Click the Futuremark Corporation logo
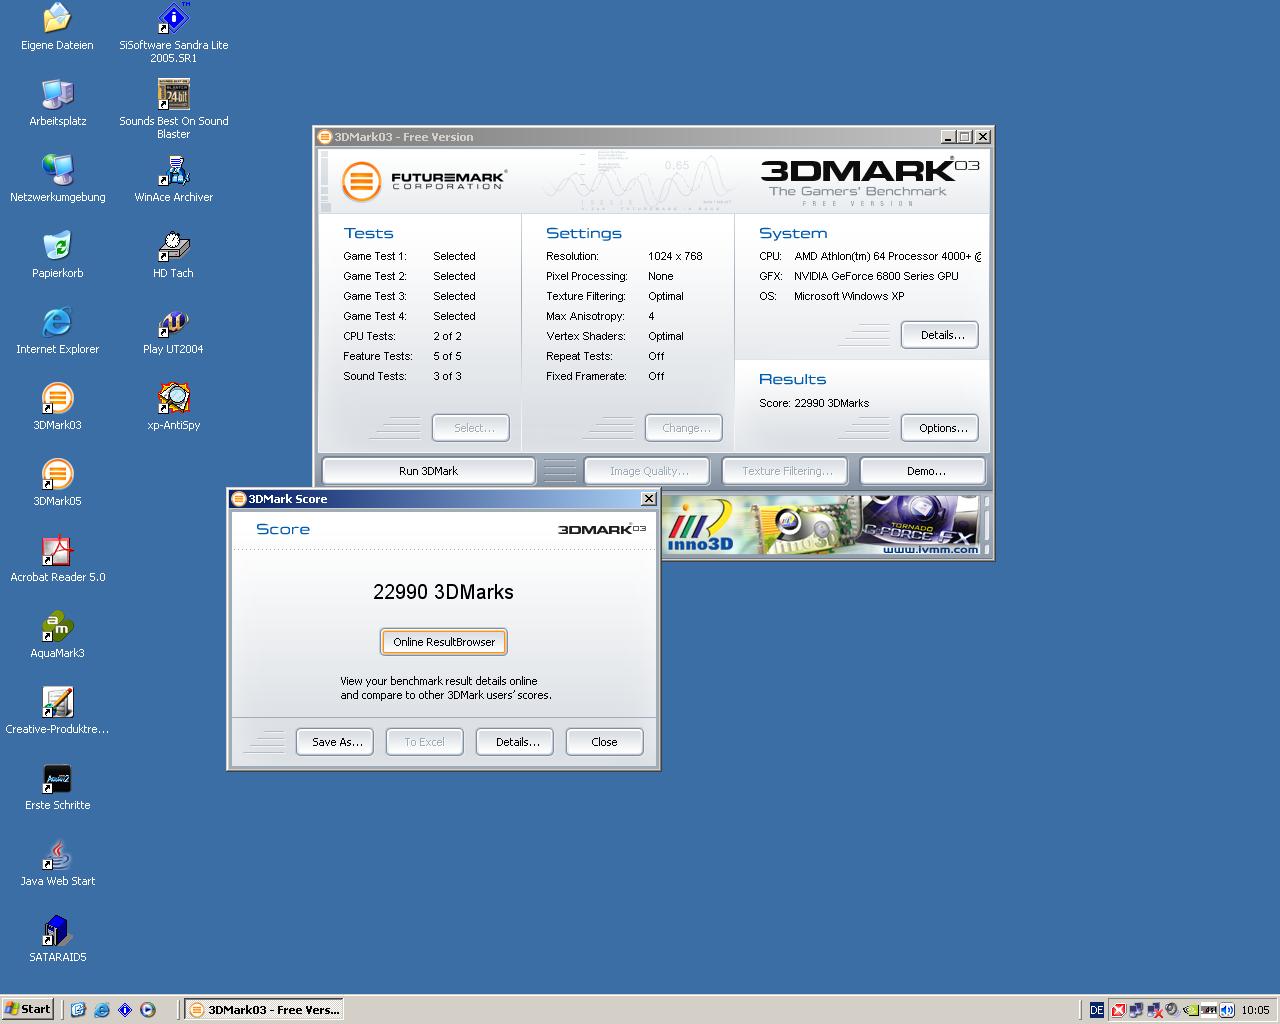The image size is (1280, 1024). coord(424,181)
